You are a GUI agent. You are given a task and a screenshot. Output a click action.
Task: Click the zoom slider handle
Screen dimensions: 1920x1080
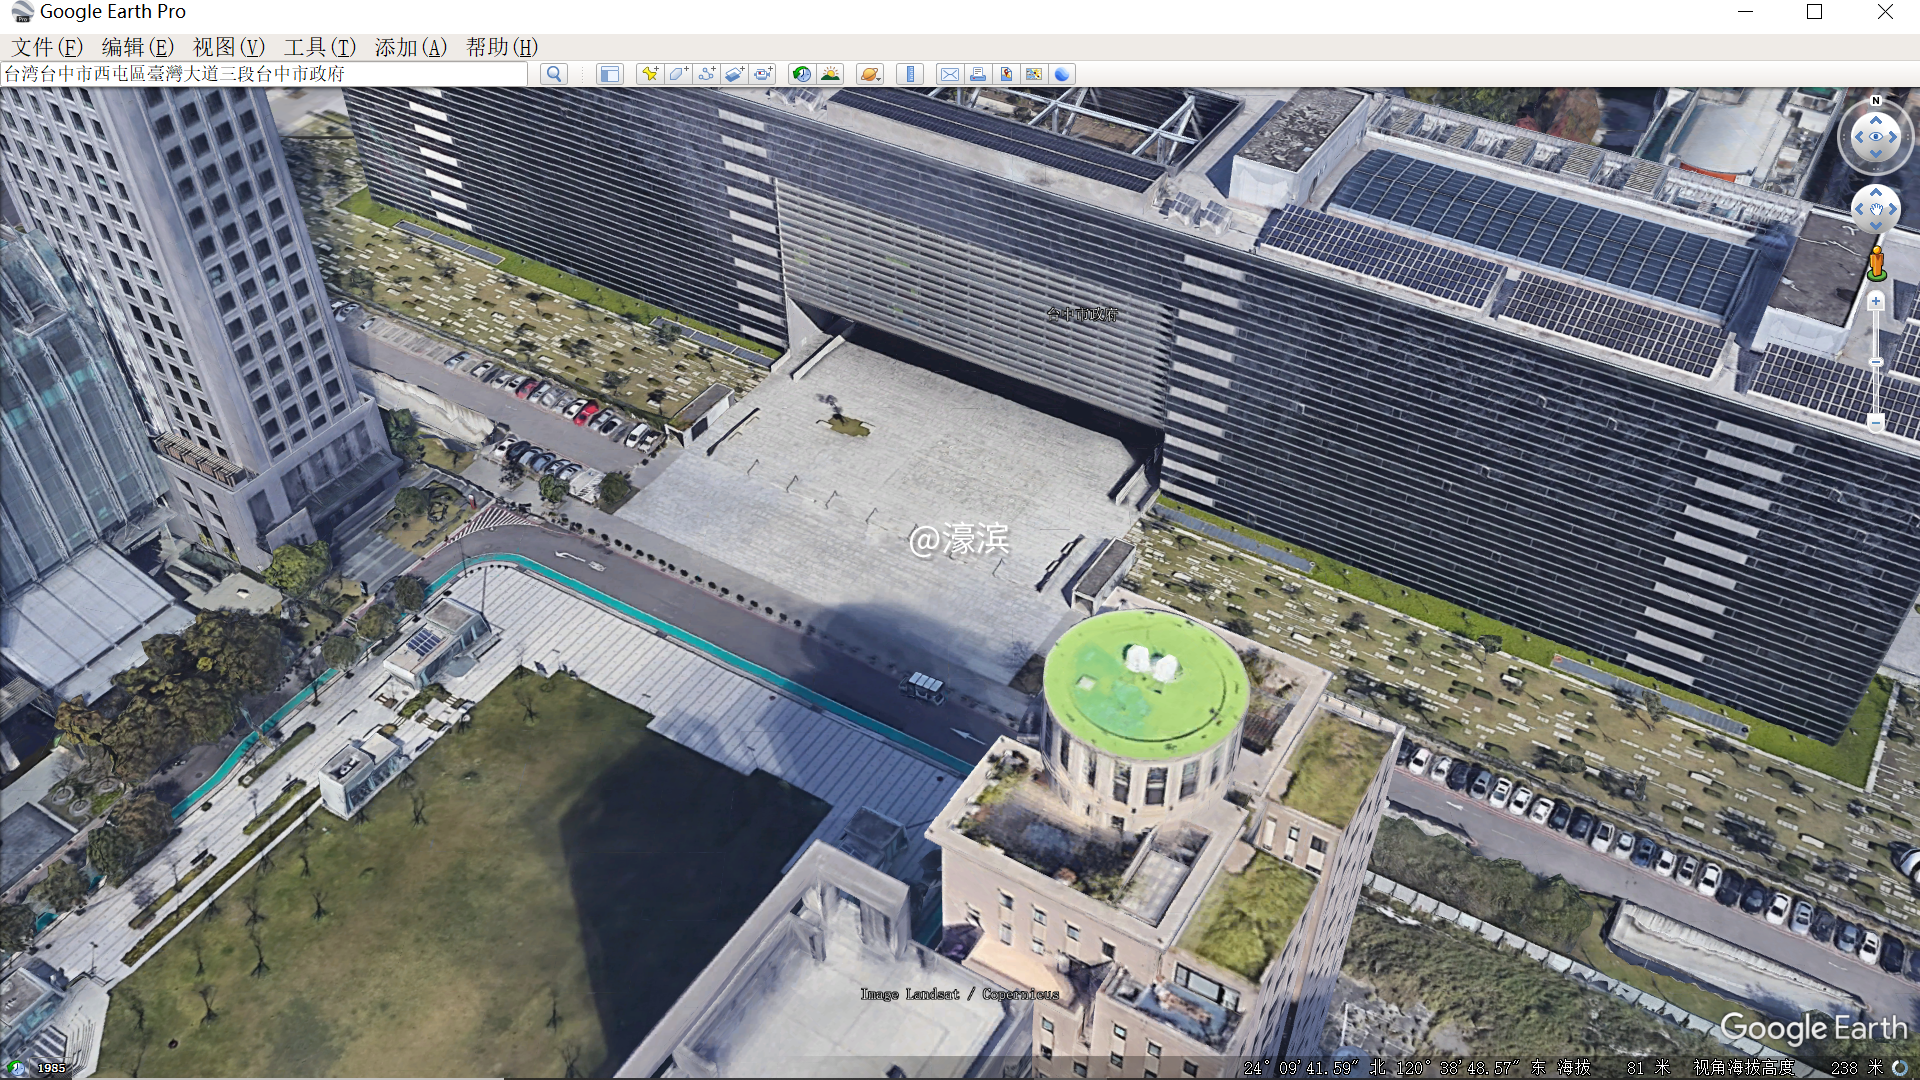point(1876,362)
